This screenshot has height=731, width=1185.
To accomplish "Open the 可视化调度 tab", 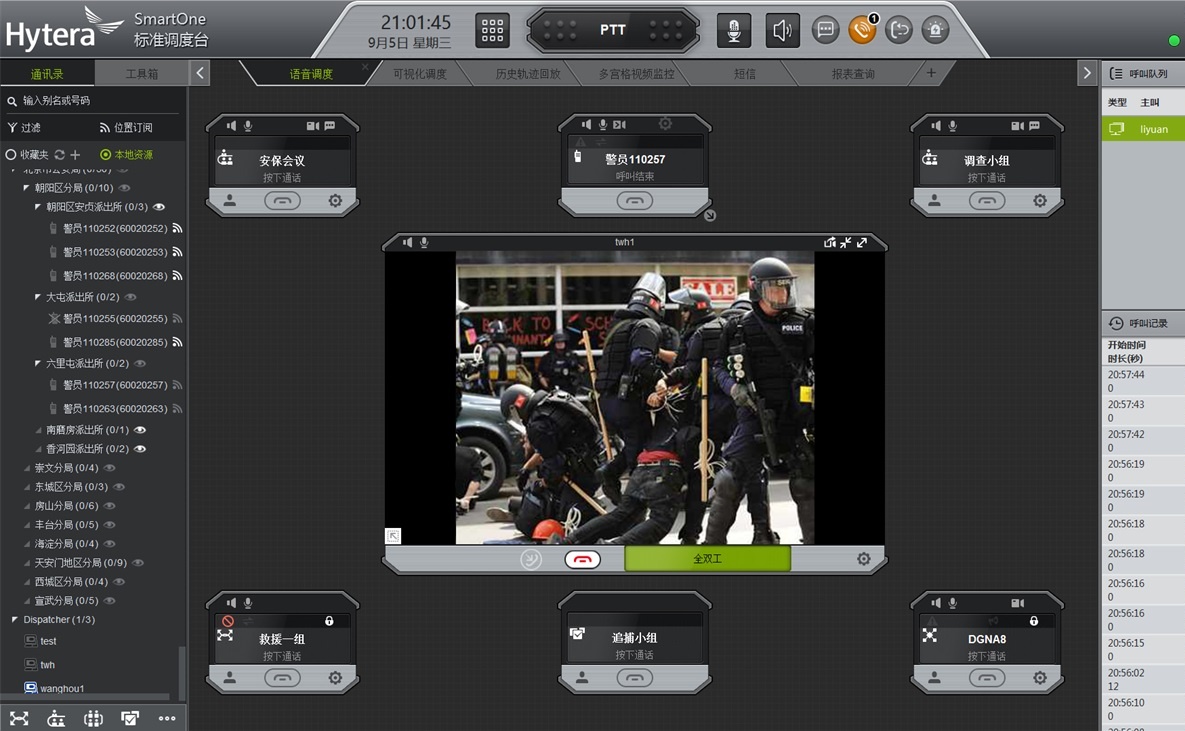I will point(419,73).
